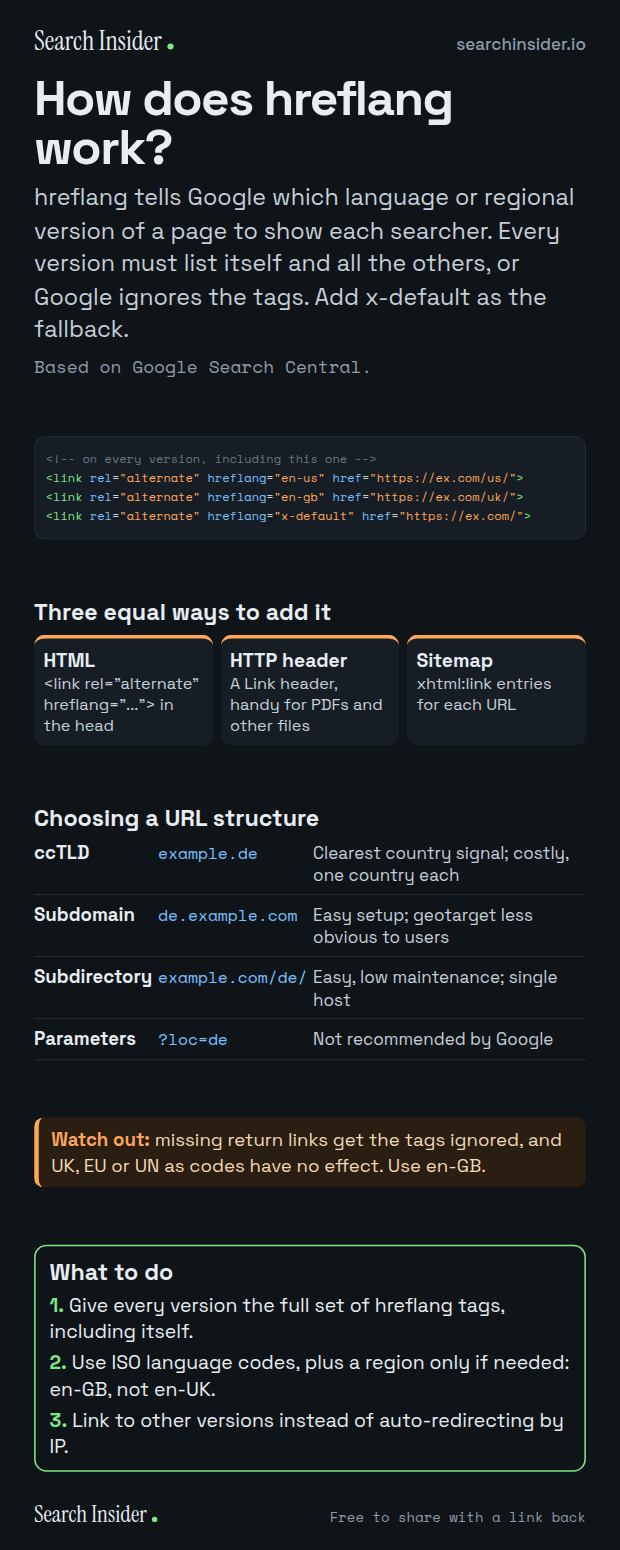Select the hreflang="en-us" code line
This screenshot has height=1550, width=620.
tap(284, 479)
